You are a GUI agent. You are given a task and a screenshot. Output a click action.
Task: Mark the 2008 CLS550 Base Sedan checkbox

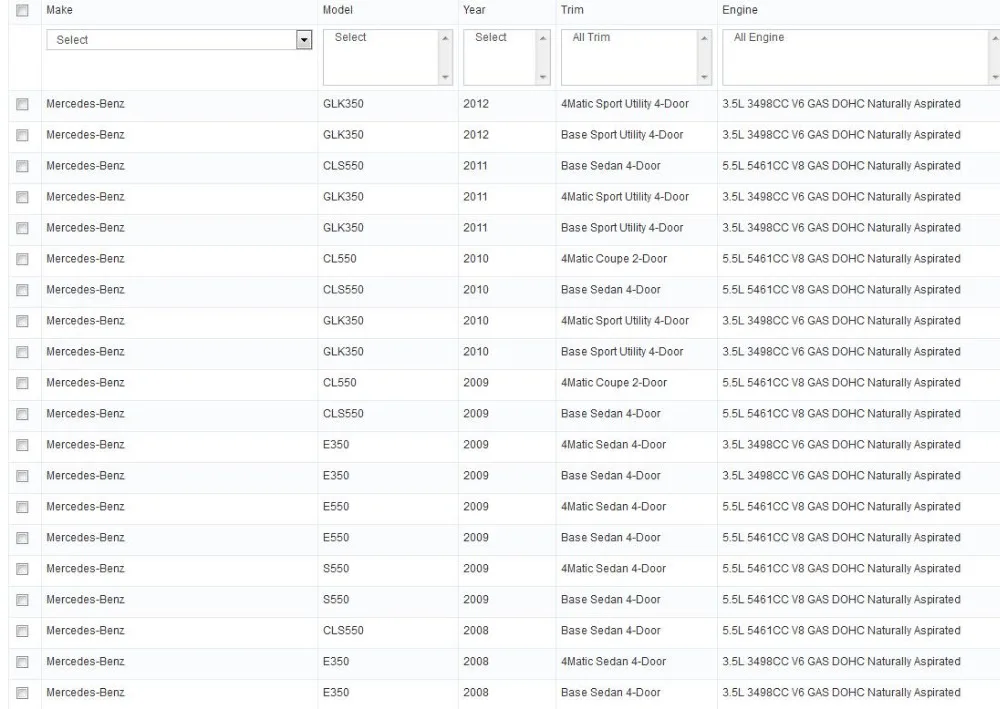point(22,631)
